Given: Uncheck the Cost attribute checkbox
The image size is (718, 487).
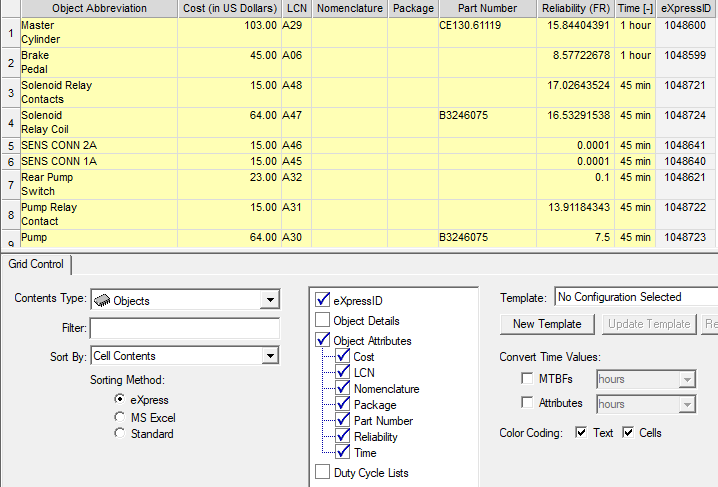Looking at the screenshot, I should [343, 356].
